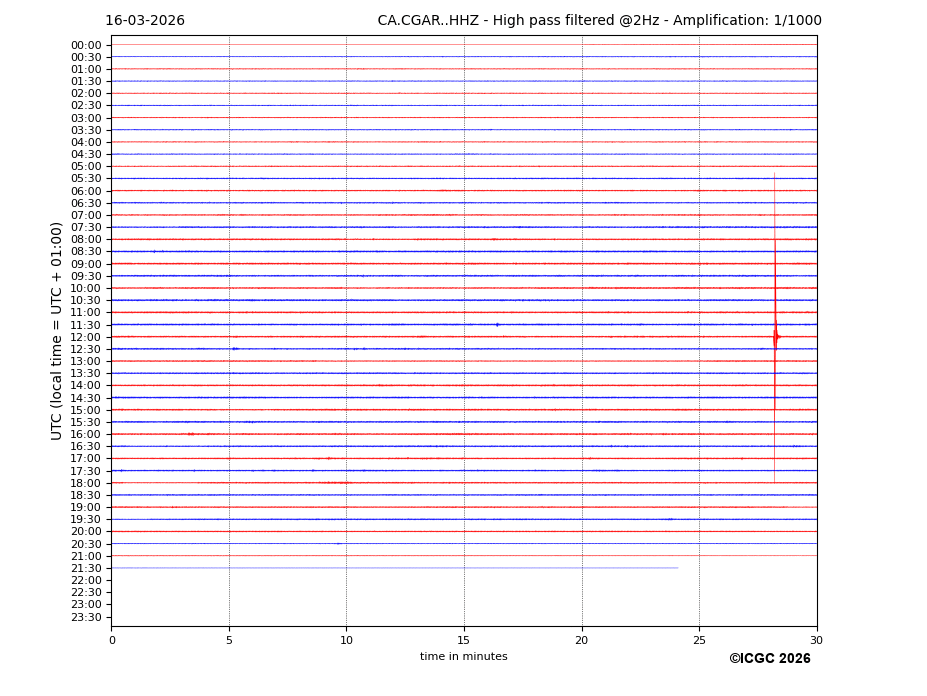Click the UTC local time y-axis label
Viewport: 927px width, 696px height.
pos(57,331)
